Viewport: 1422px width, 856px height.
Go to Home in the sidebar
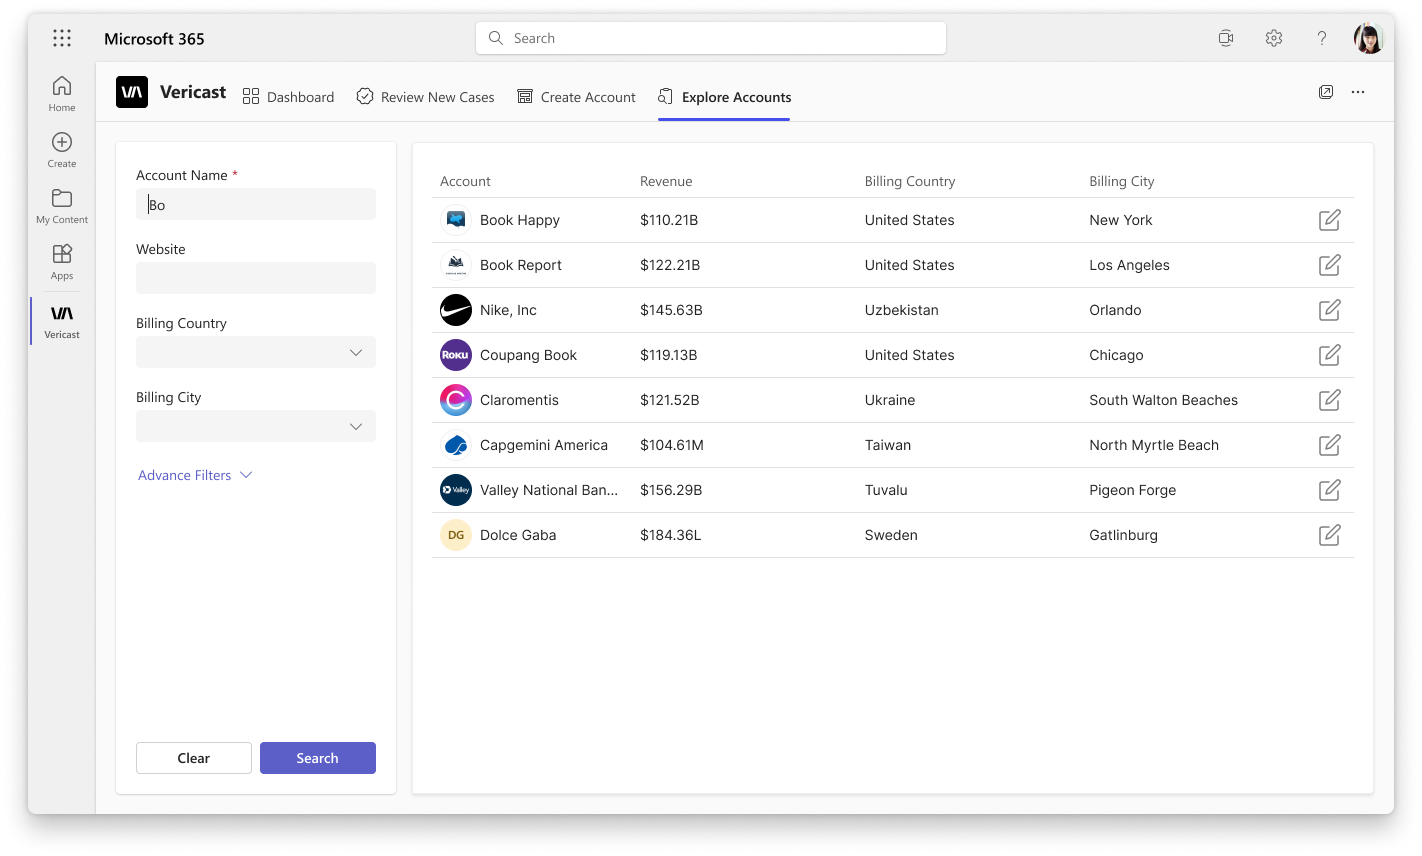pos(62,93)
